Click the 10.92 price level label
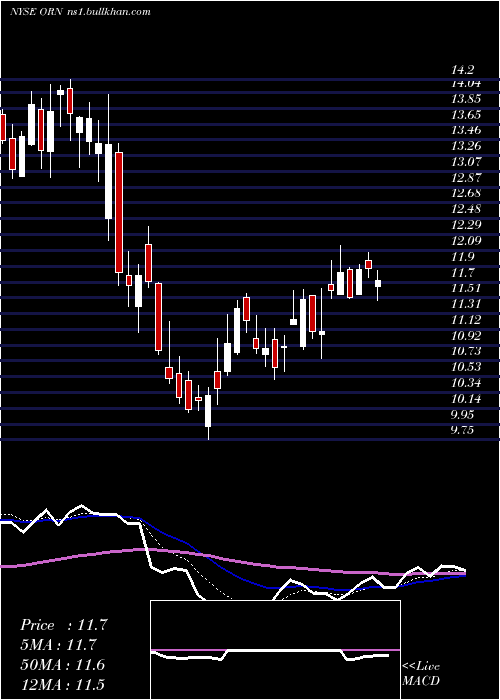 pos(466,335)
